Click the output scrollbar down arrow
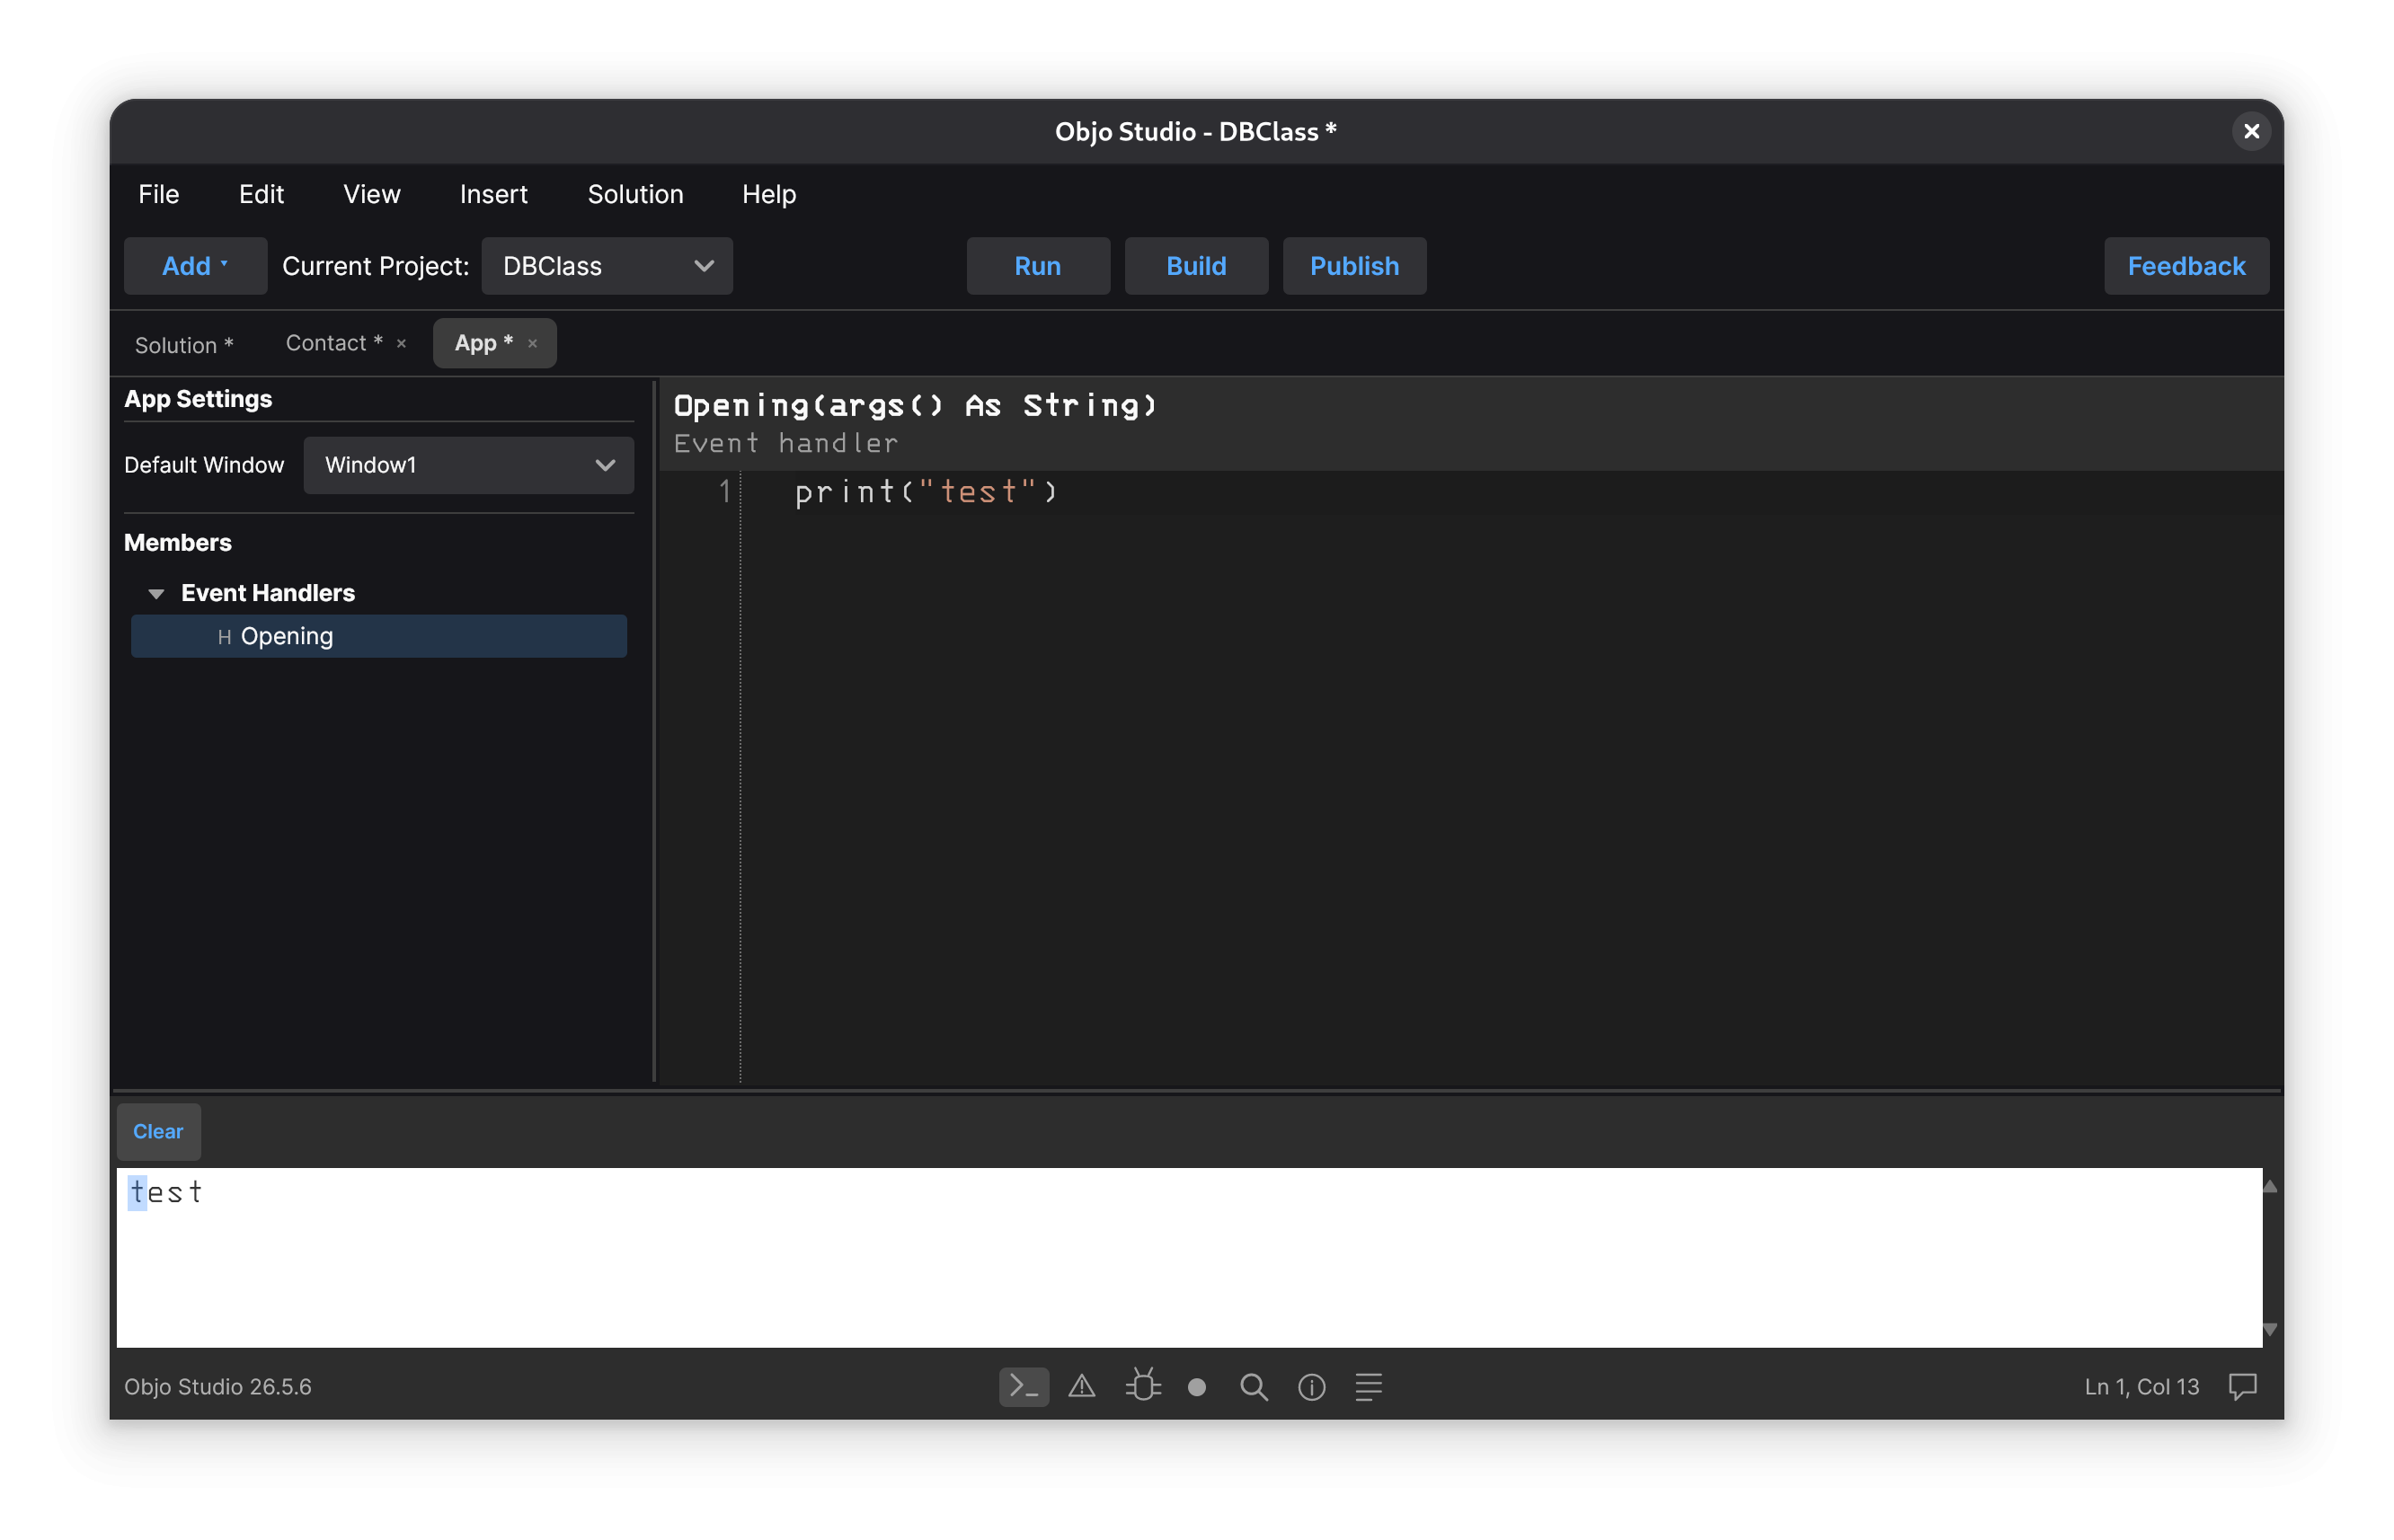This screenshot has width=2394, height=1540. click(2269, 1329)
